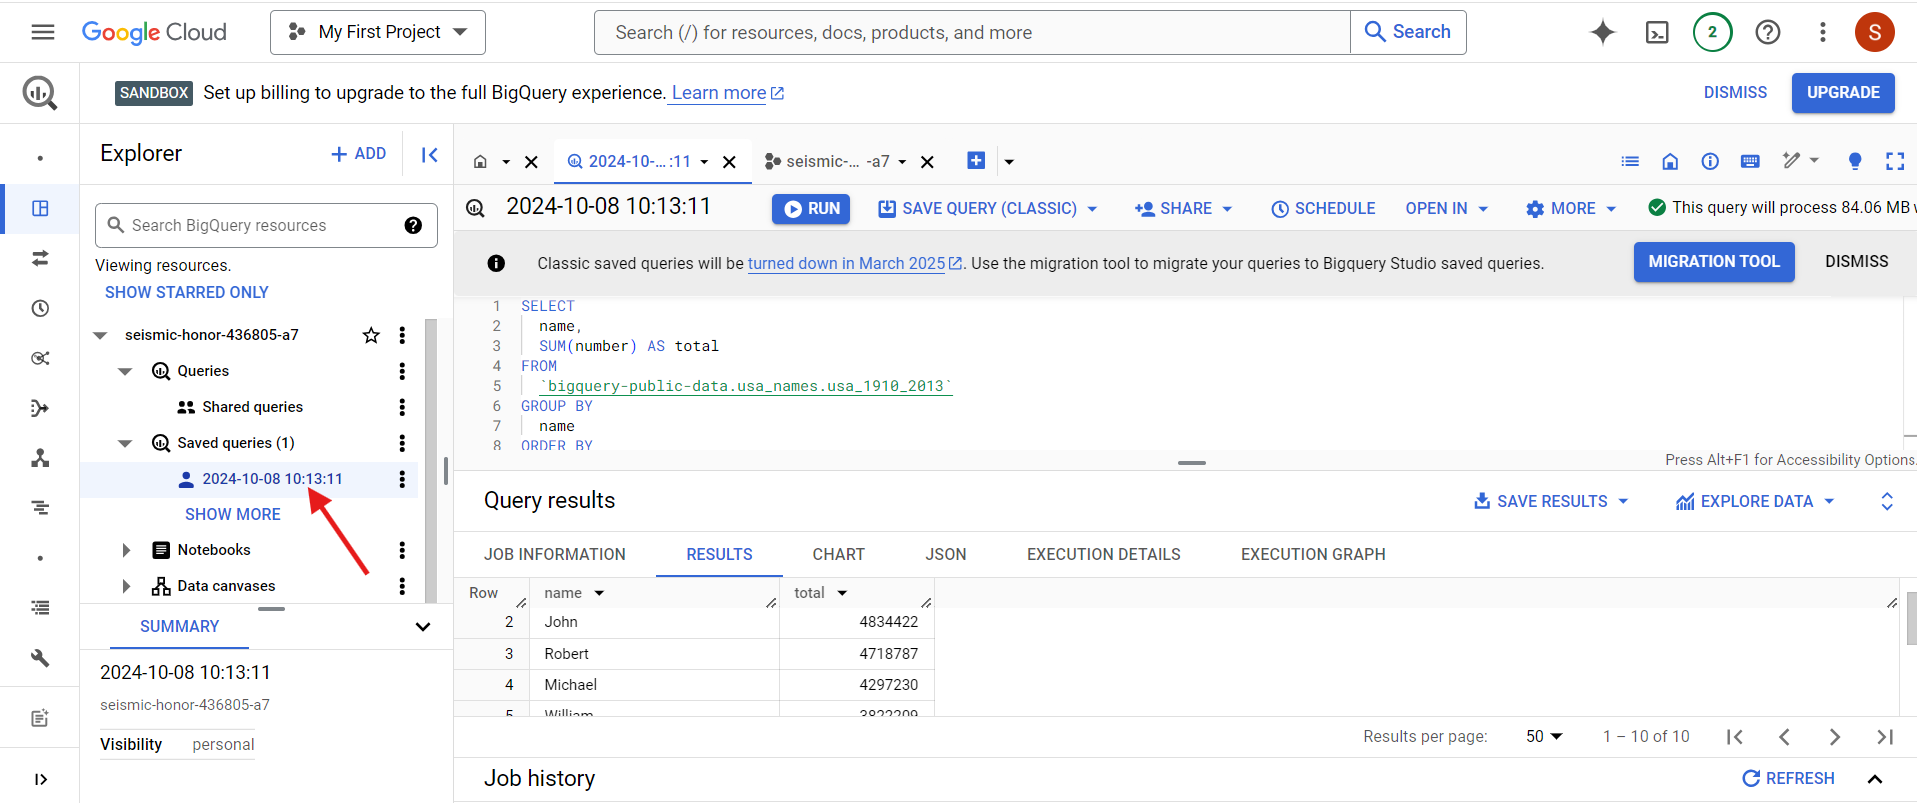Select the CHART results tab
The image size is (1917, 803).
[838, 554]
